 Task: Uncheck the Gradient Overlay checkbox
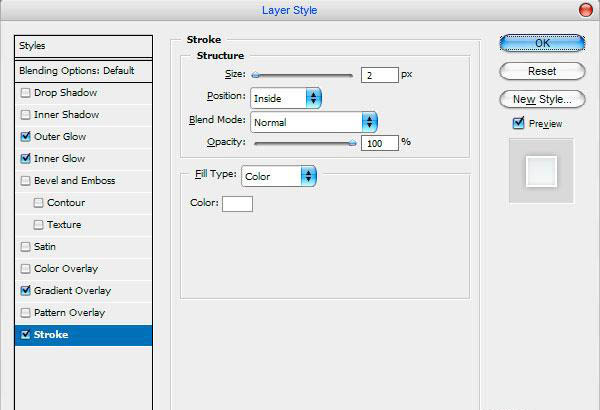click(25, 291)
